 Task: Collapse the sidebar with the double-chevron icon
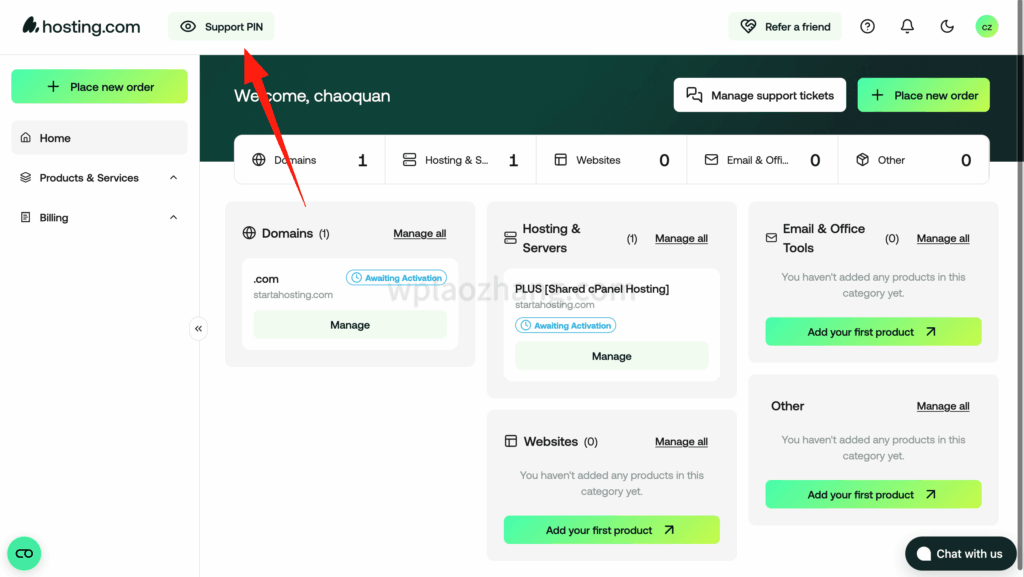click(198, 328)
